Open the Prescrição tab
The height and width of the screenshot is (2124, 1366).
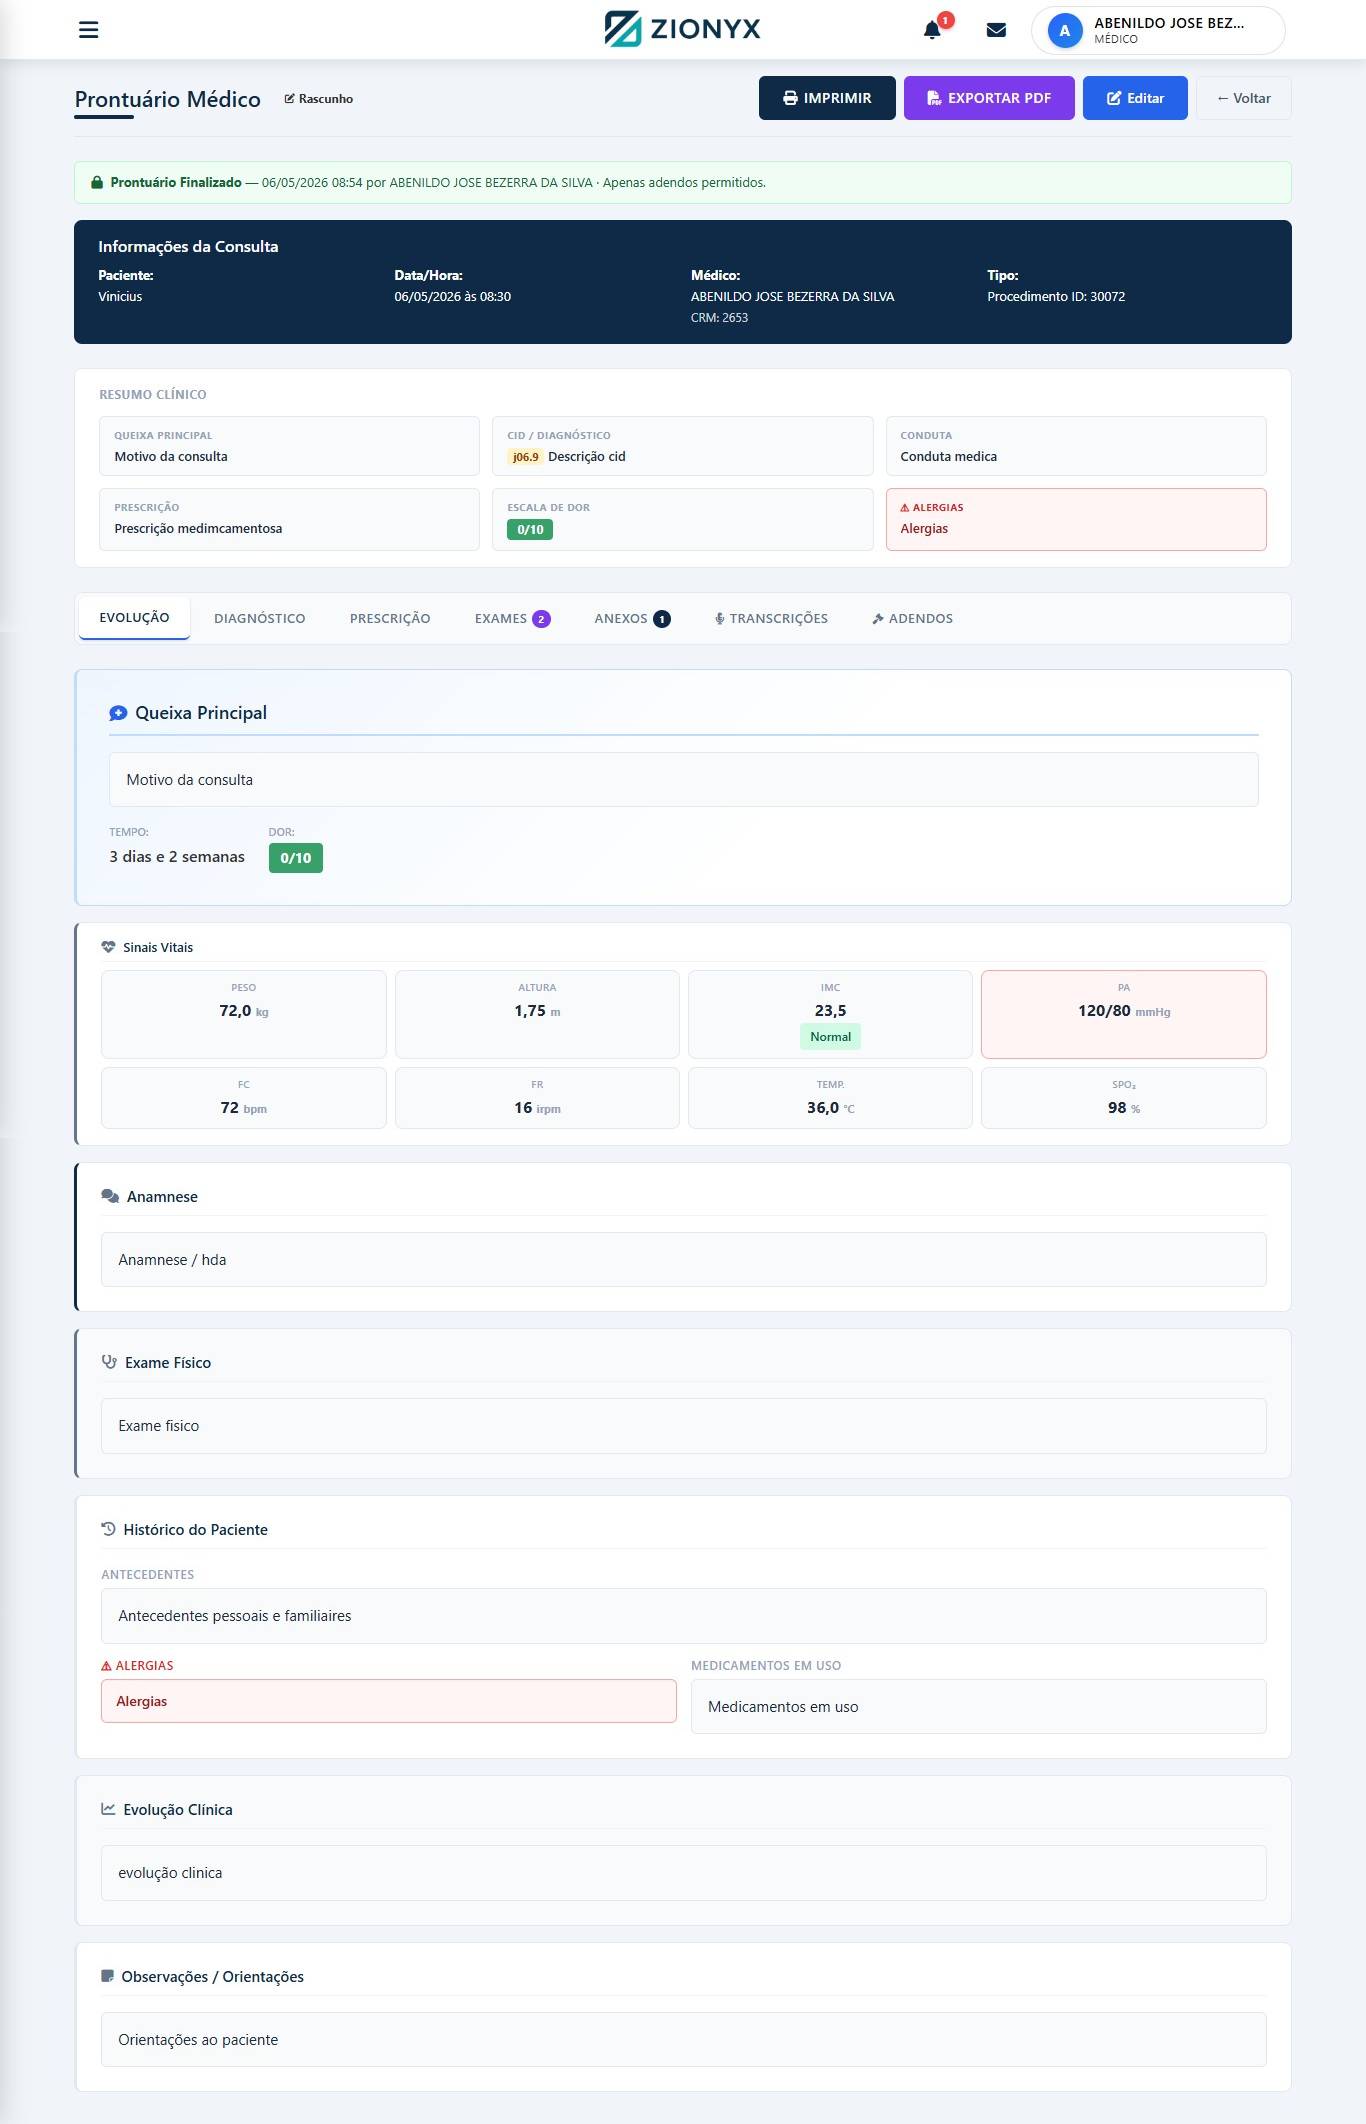390,619
